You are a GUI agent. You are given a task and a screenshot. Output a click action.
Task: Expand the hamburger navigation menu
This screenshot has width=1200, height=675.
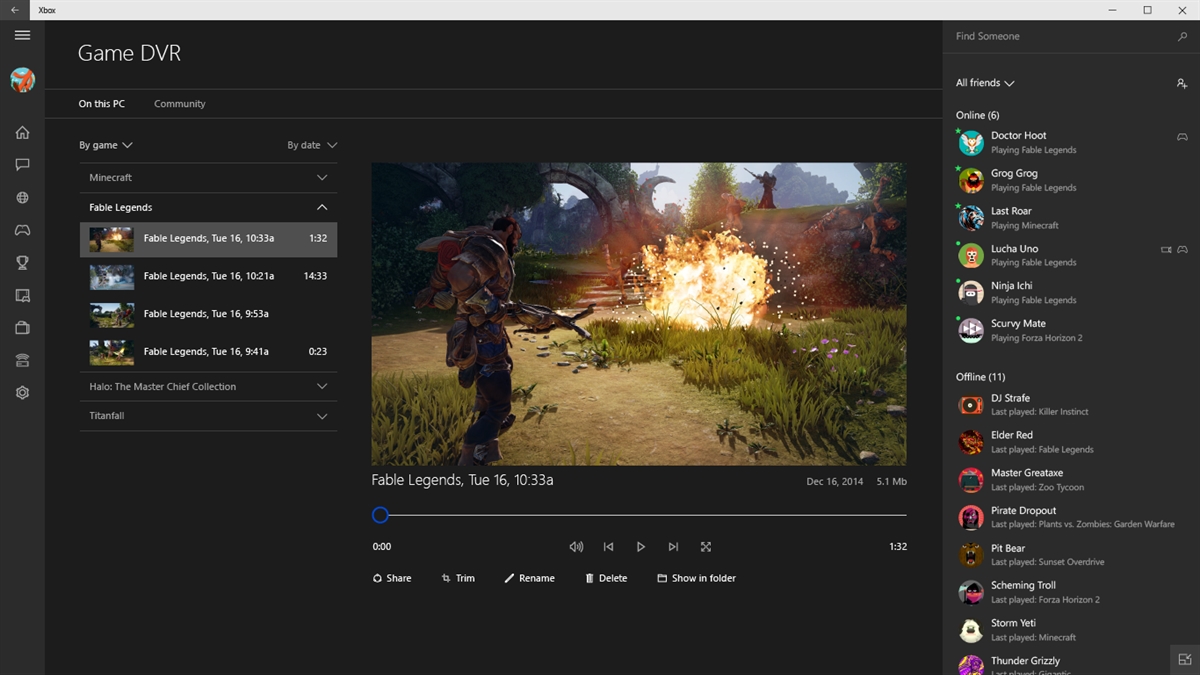coord(22,35)
